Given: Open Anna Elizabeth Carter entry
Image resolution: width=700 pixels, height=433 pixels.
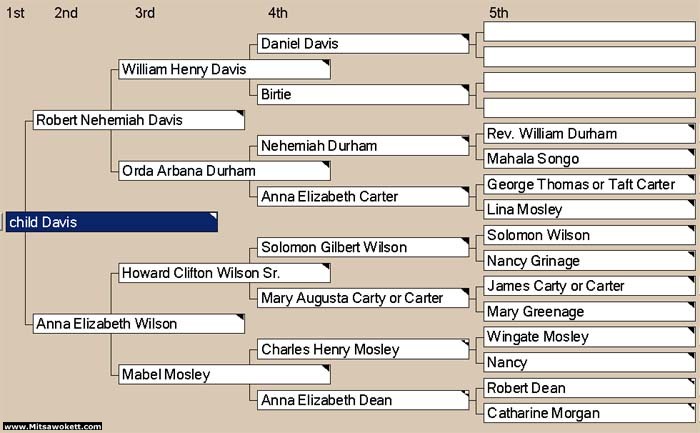Looking at the screenshot, I should [363, 196].
